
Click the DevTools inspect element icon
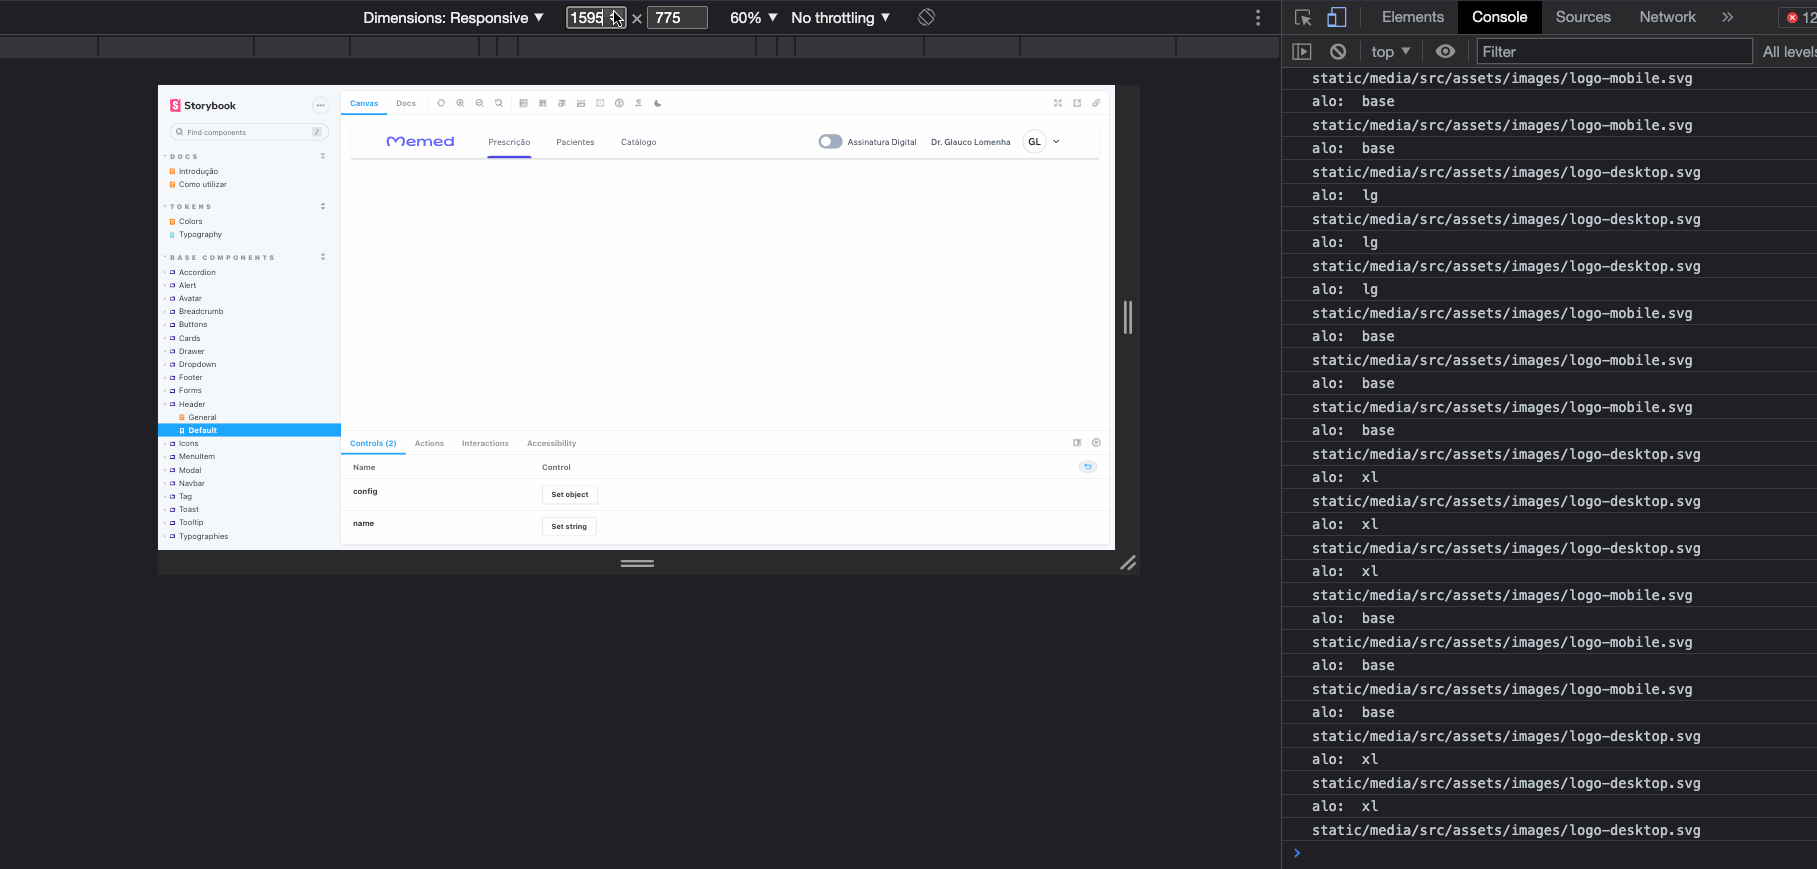1303,17
